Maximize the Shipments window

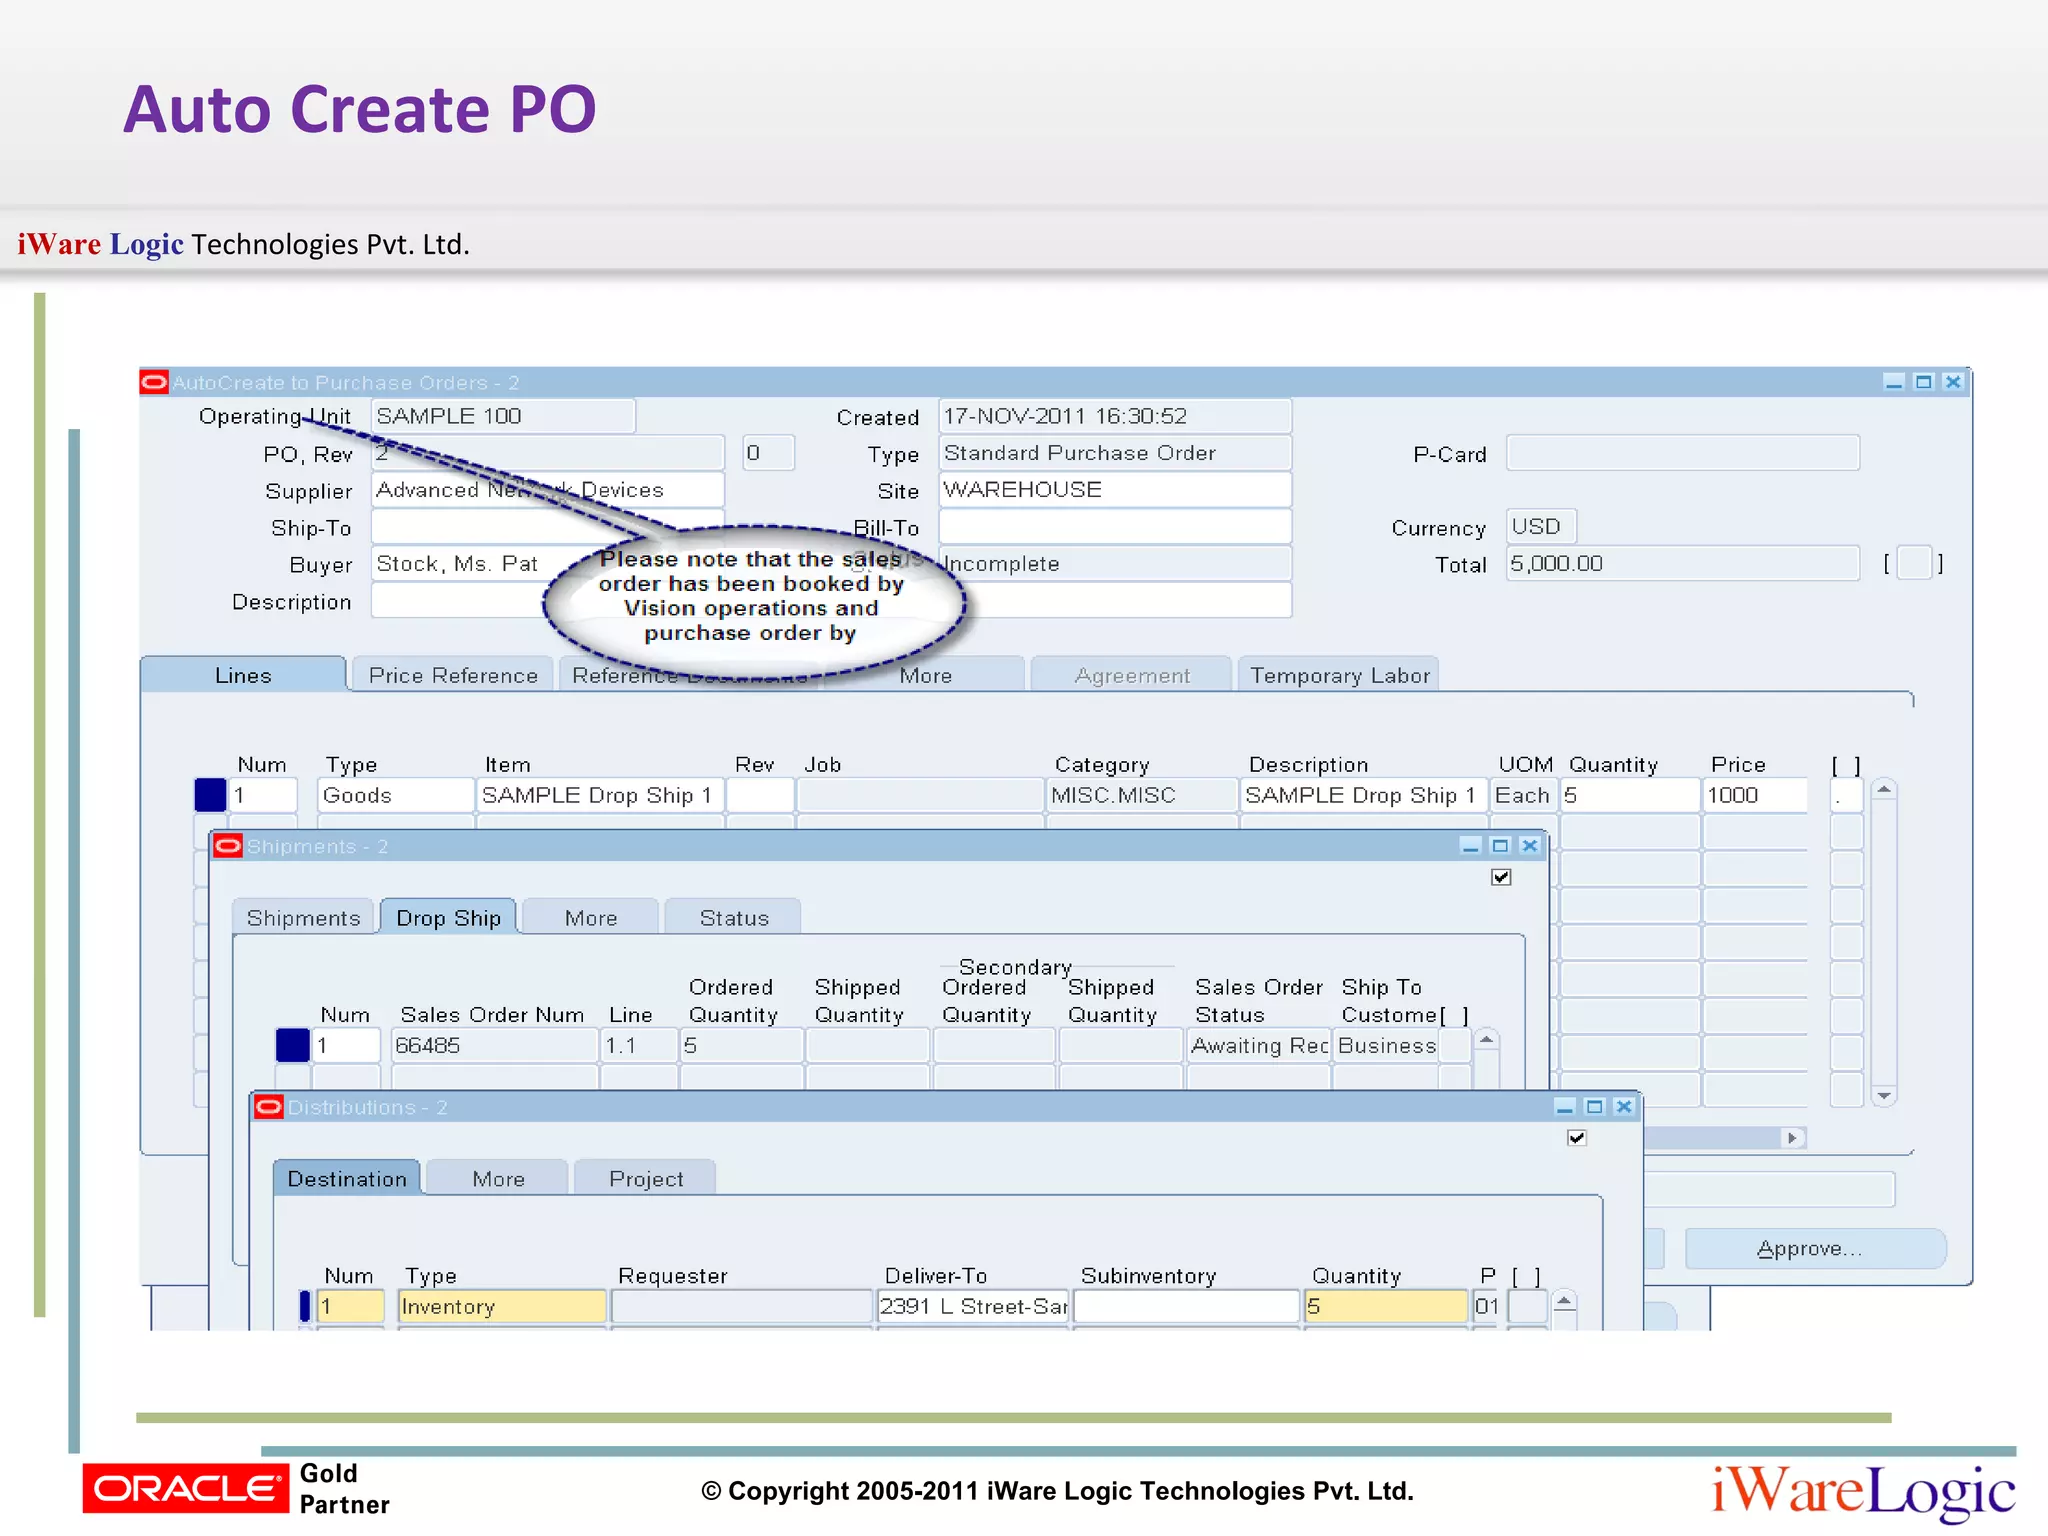pos(1500,846)
